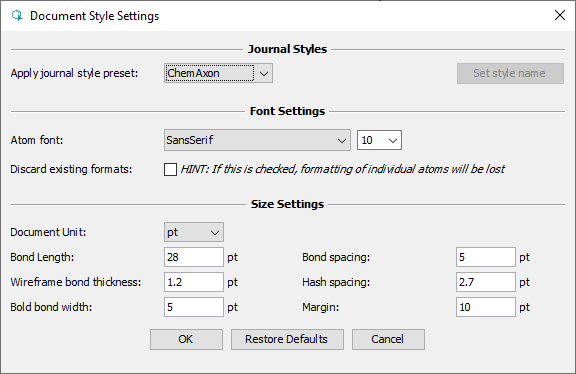Viewport: 576px width, 374px height.
Task: Click the Set style name button
Action: (510, 73)
